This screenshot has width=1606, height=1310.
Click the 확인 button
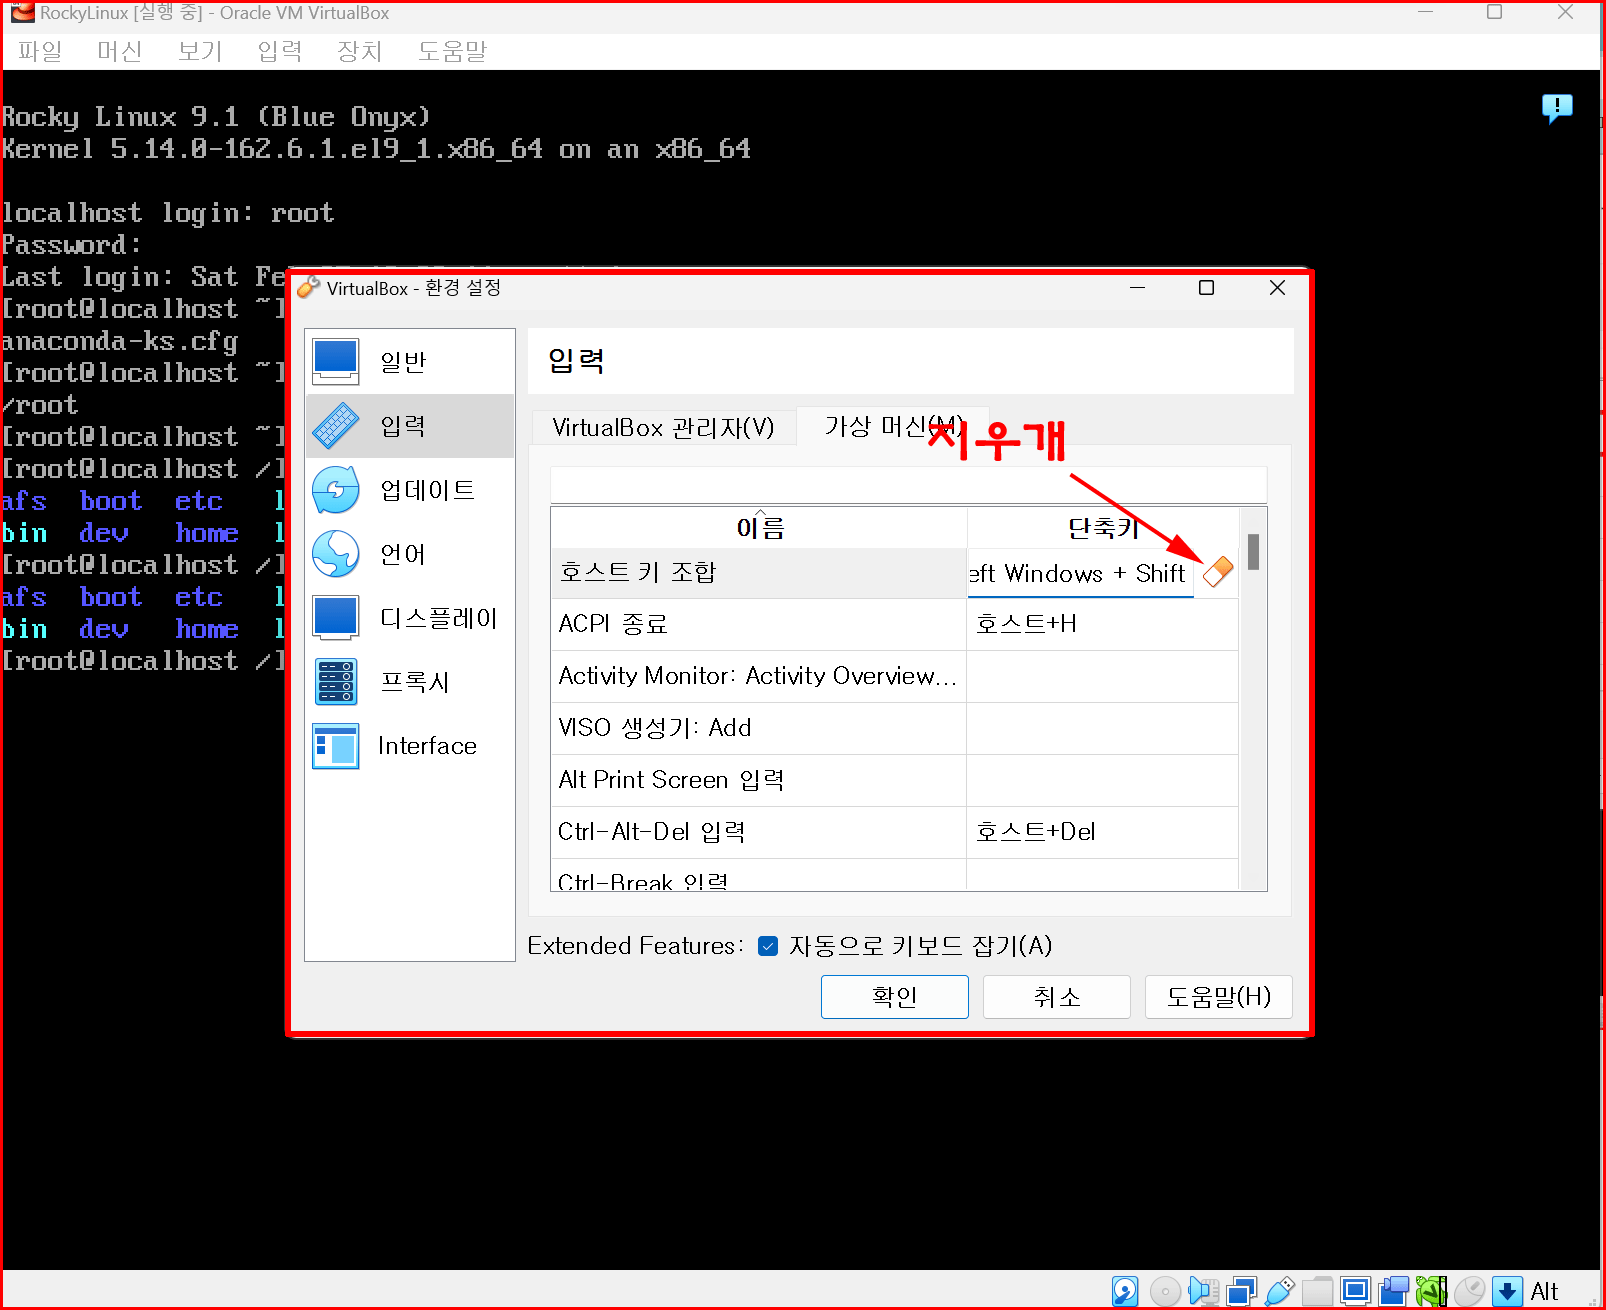(x=895, y=997)
